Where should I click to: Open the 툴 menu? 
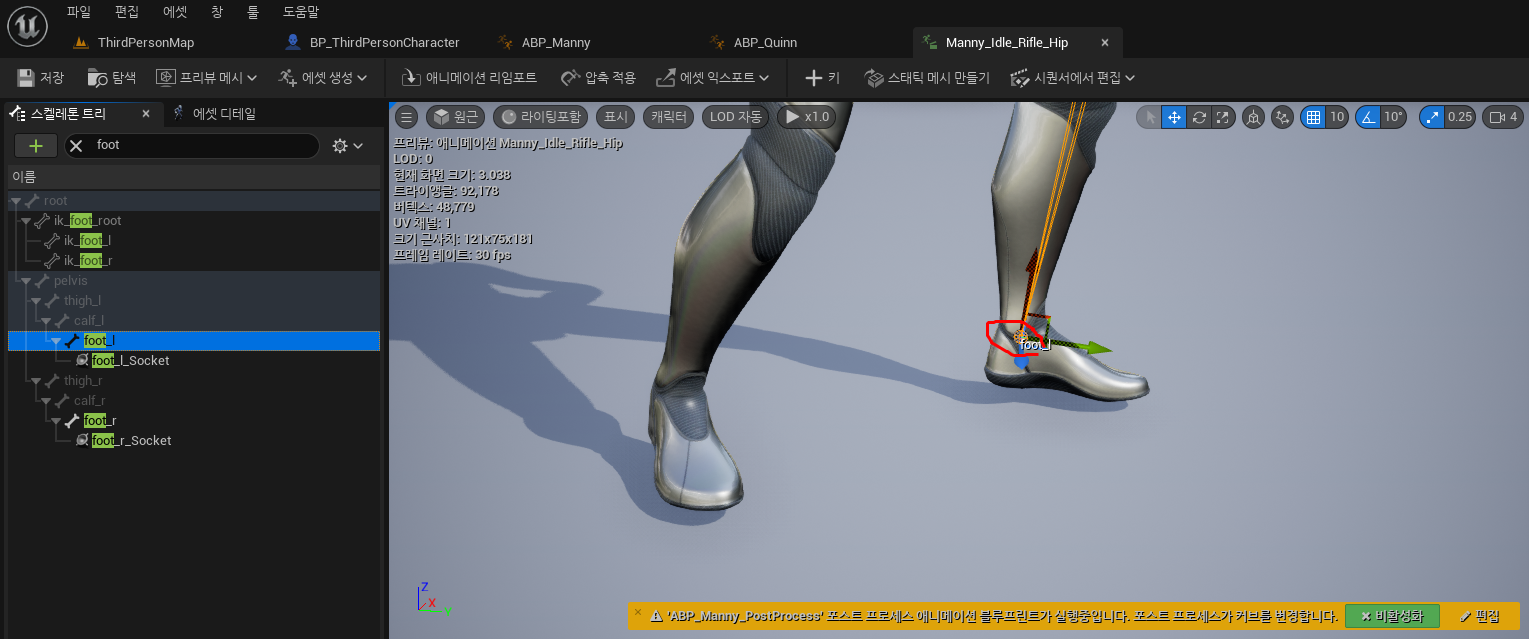[x=253, y=12]
